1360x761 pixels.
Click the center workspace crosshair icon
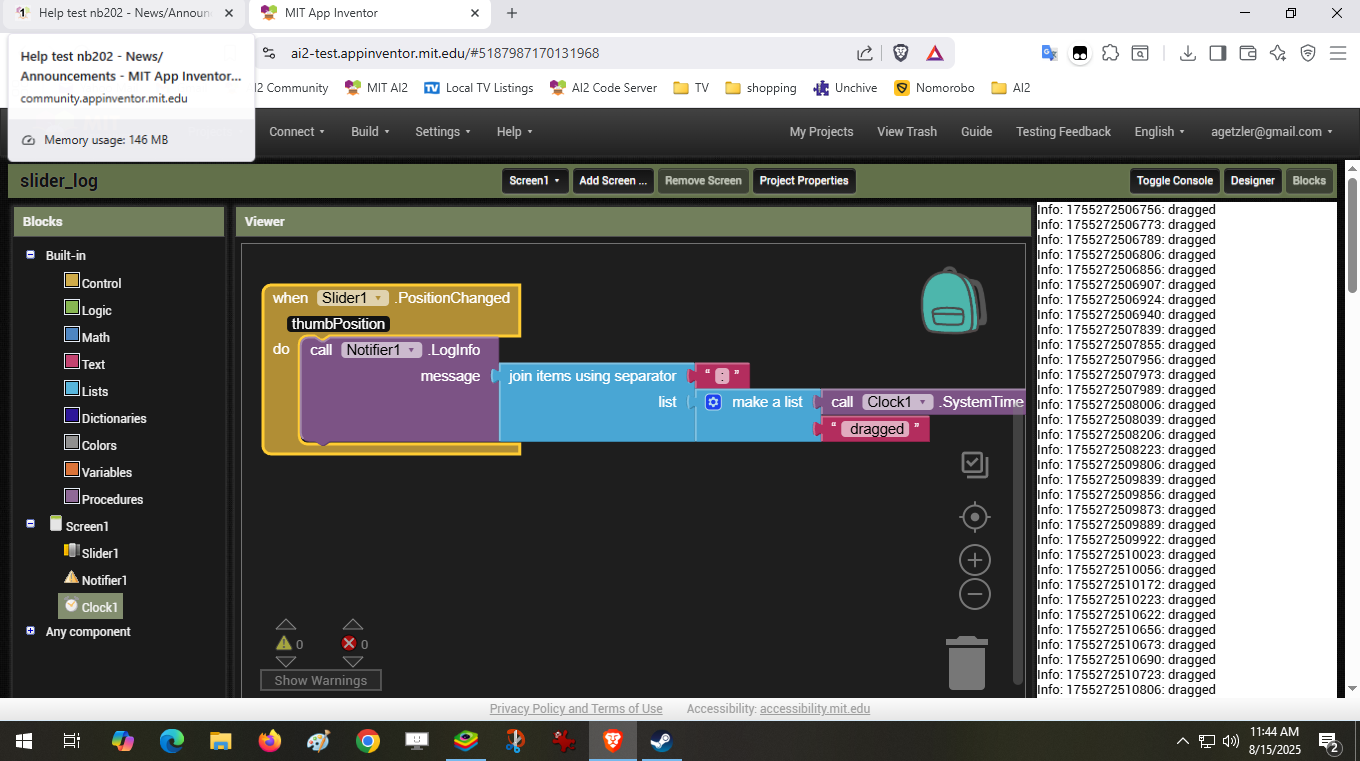click(x=974, y=517)
